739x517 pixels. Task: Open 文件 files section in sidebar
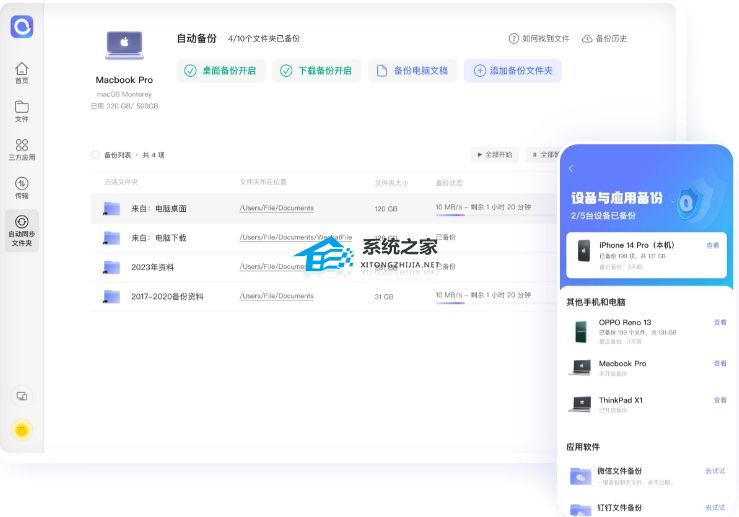tap(22, 111)
